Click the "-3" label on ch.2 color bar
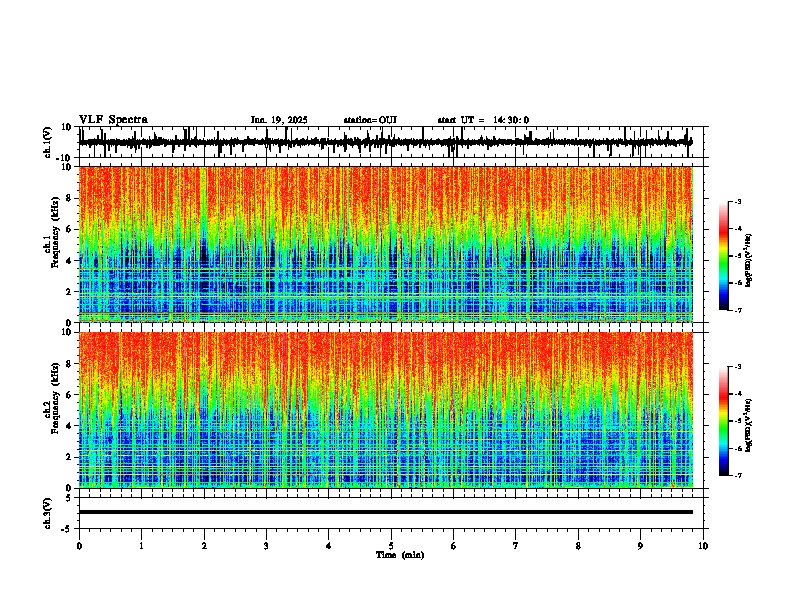 738,367
